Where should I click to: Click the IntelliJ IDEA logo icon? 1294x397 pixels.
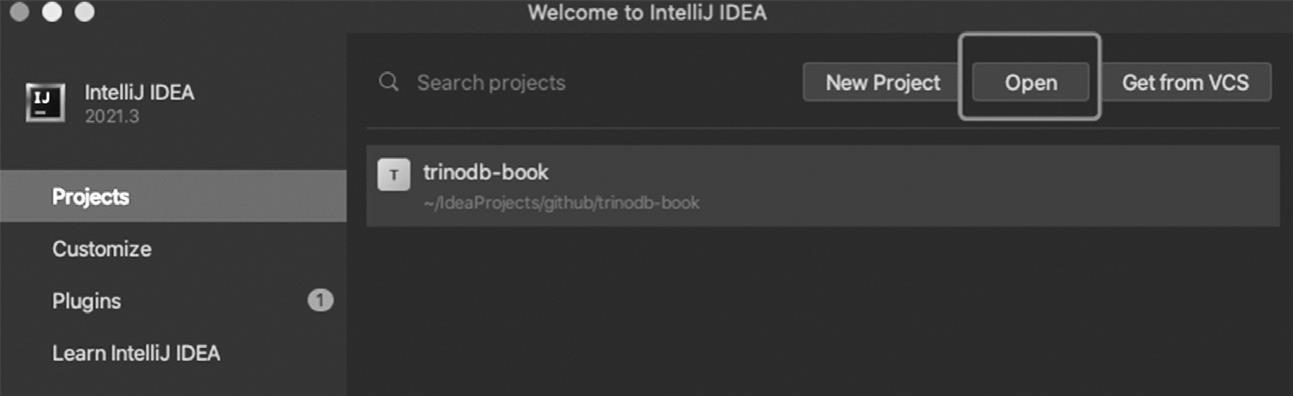pyautogui.click(x=45, y=102)
